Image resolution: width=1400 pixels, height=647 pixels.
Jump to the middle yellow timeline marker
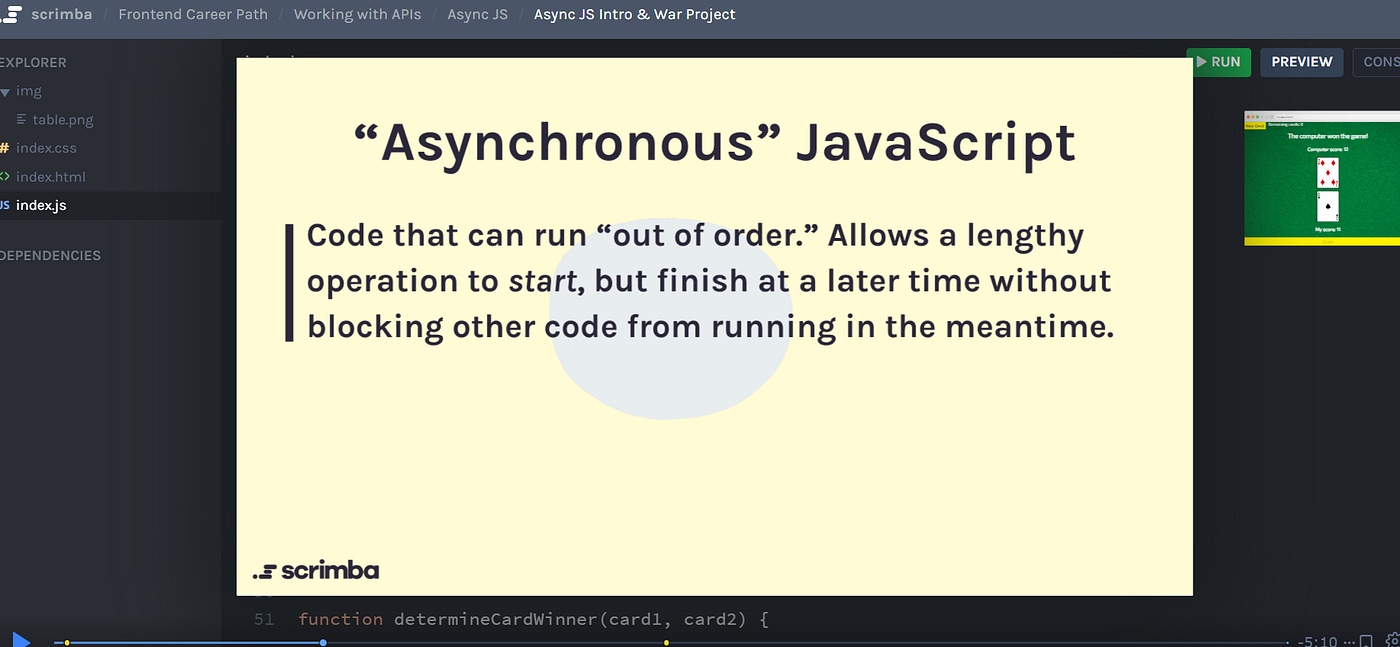tap(666, 642)
